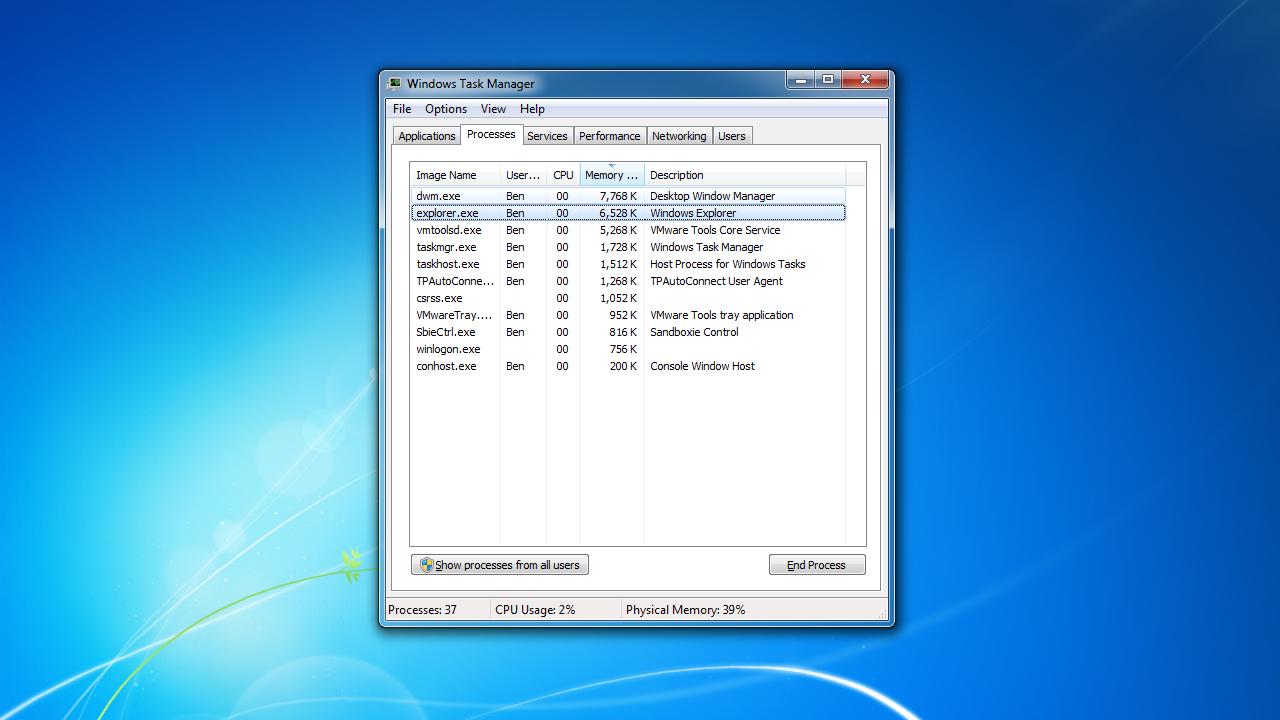Switch to the Services tab
This screenshot has width=1280, height=720.
click(x=547, y=136)
